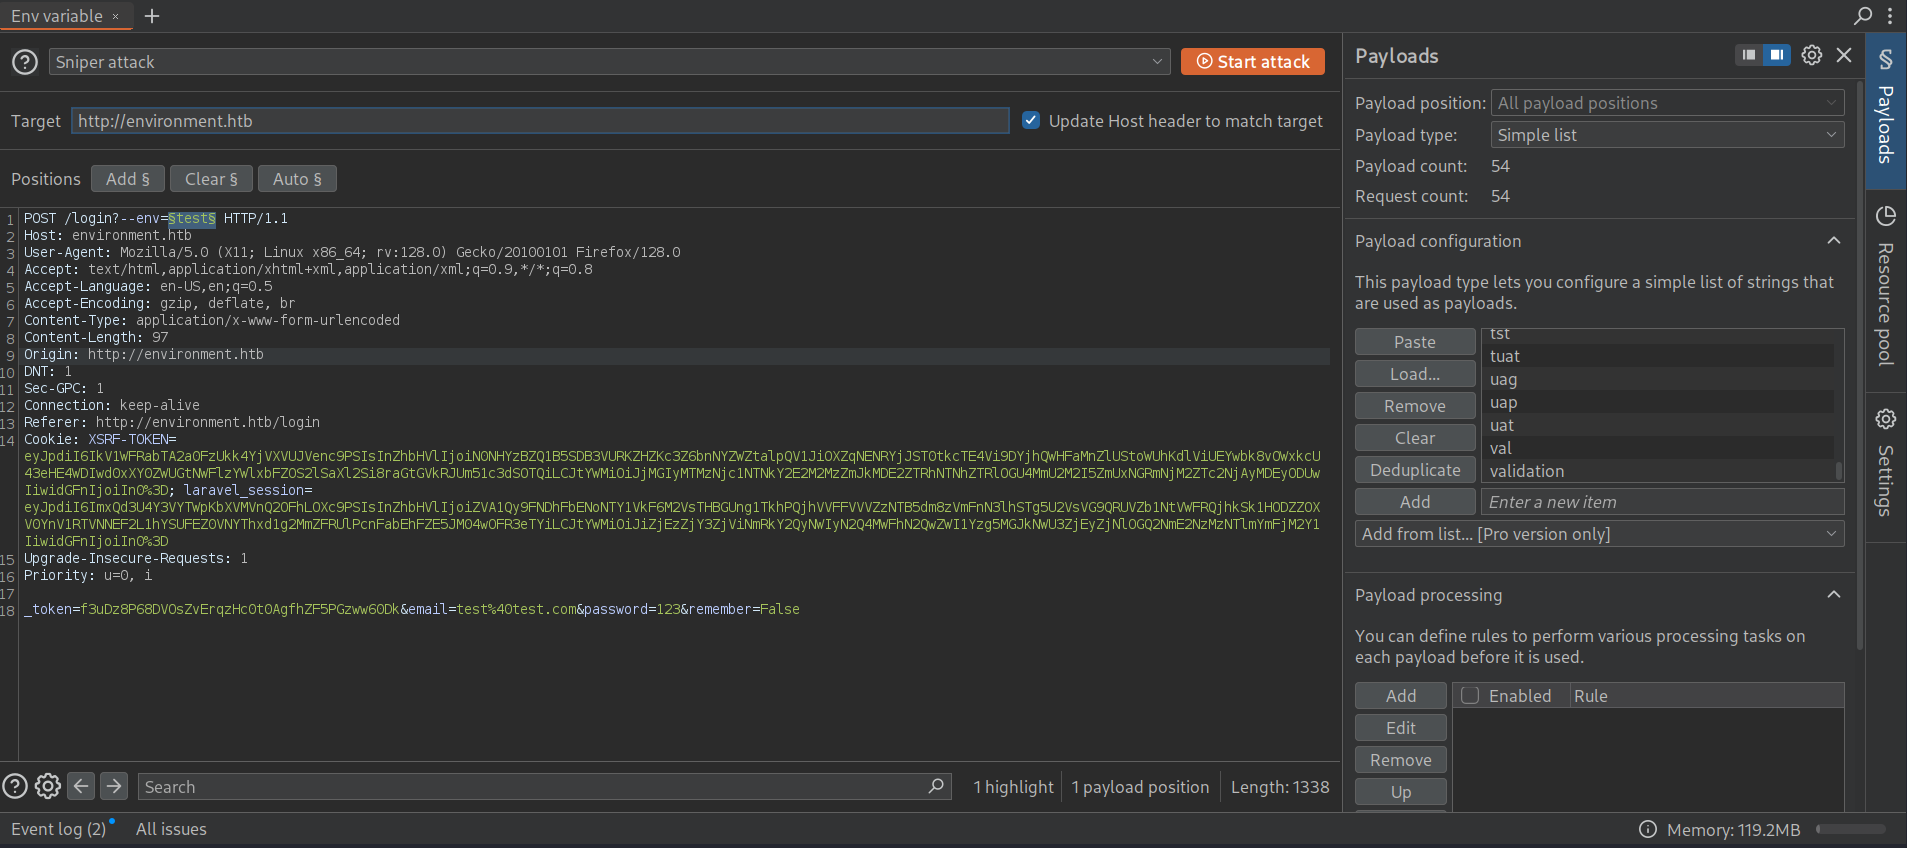The width and height of the screenshot is (1907, 848).
Task: Open new Intruder tab with plus icon
Action: [152, 16]
